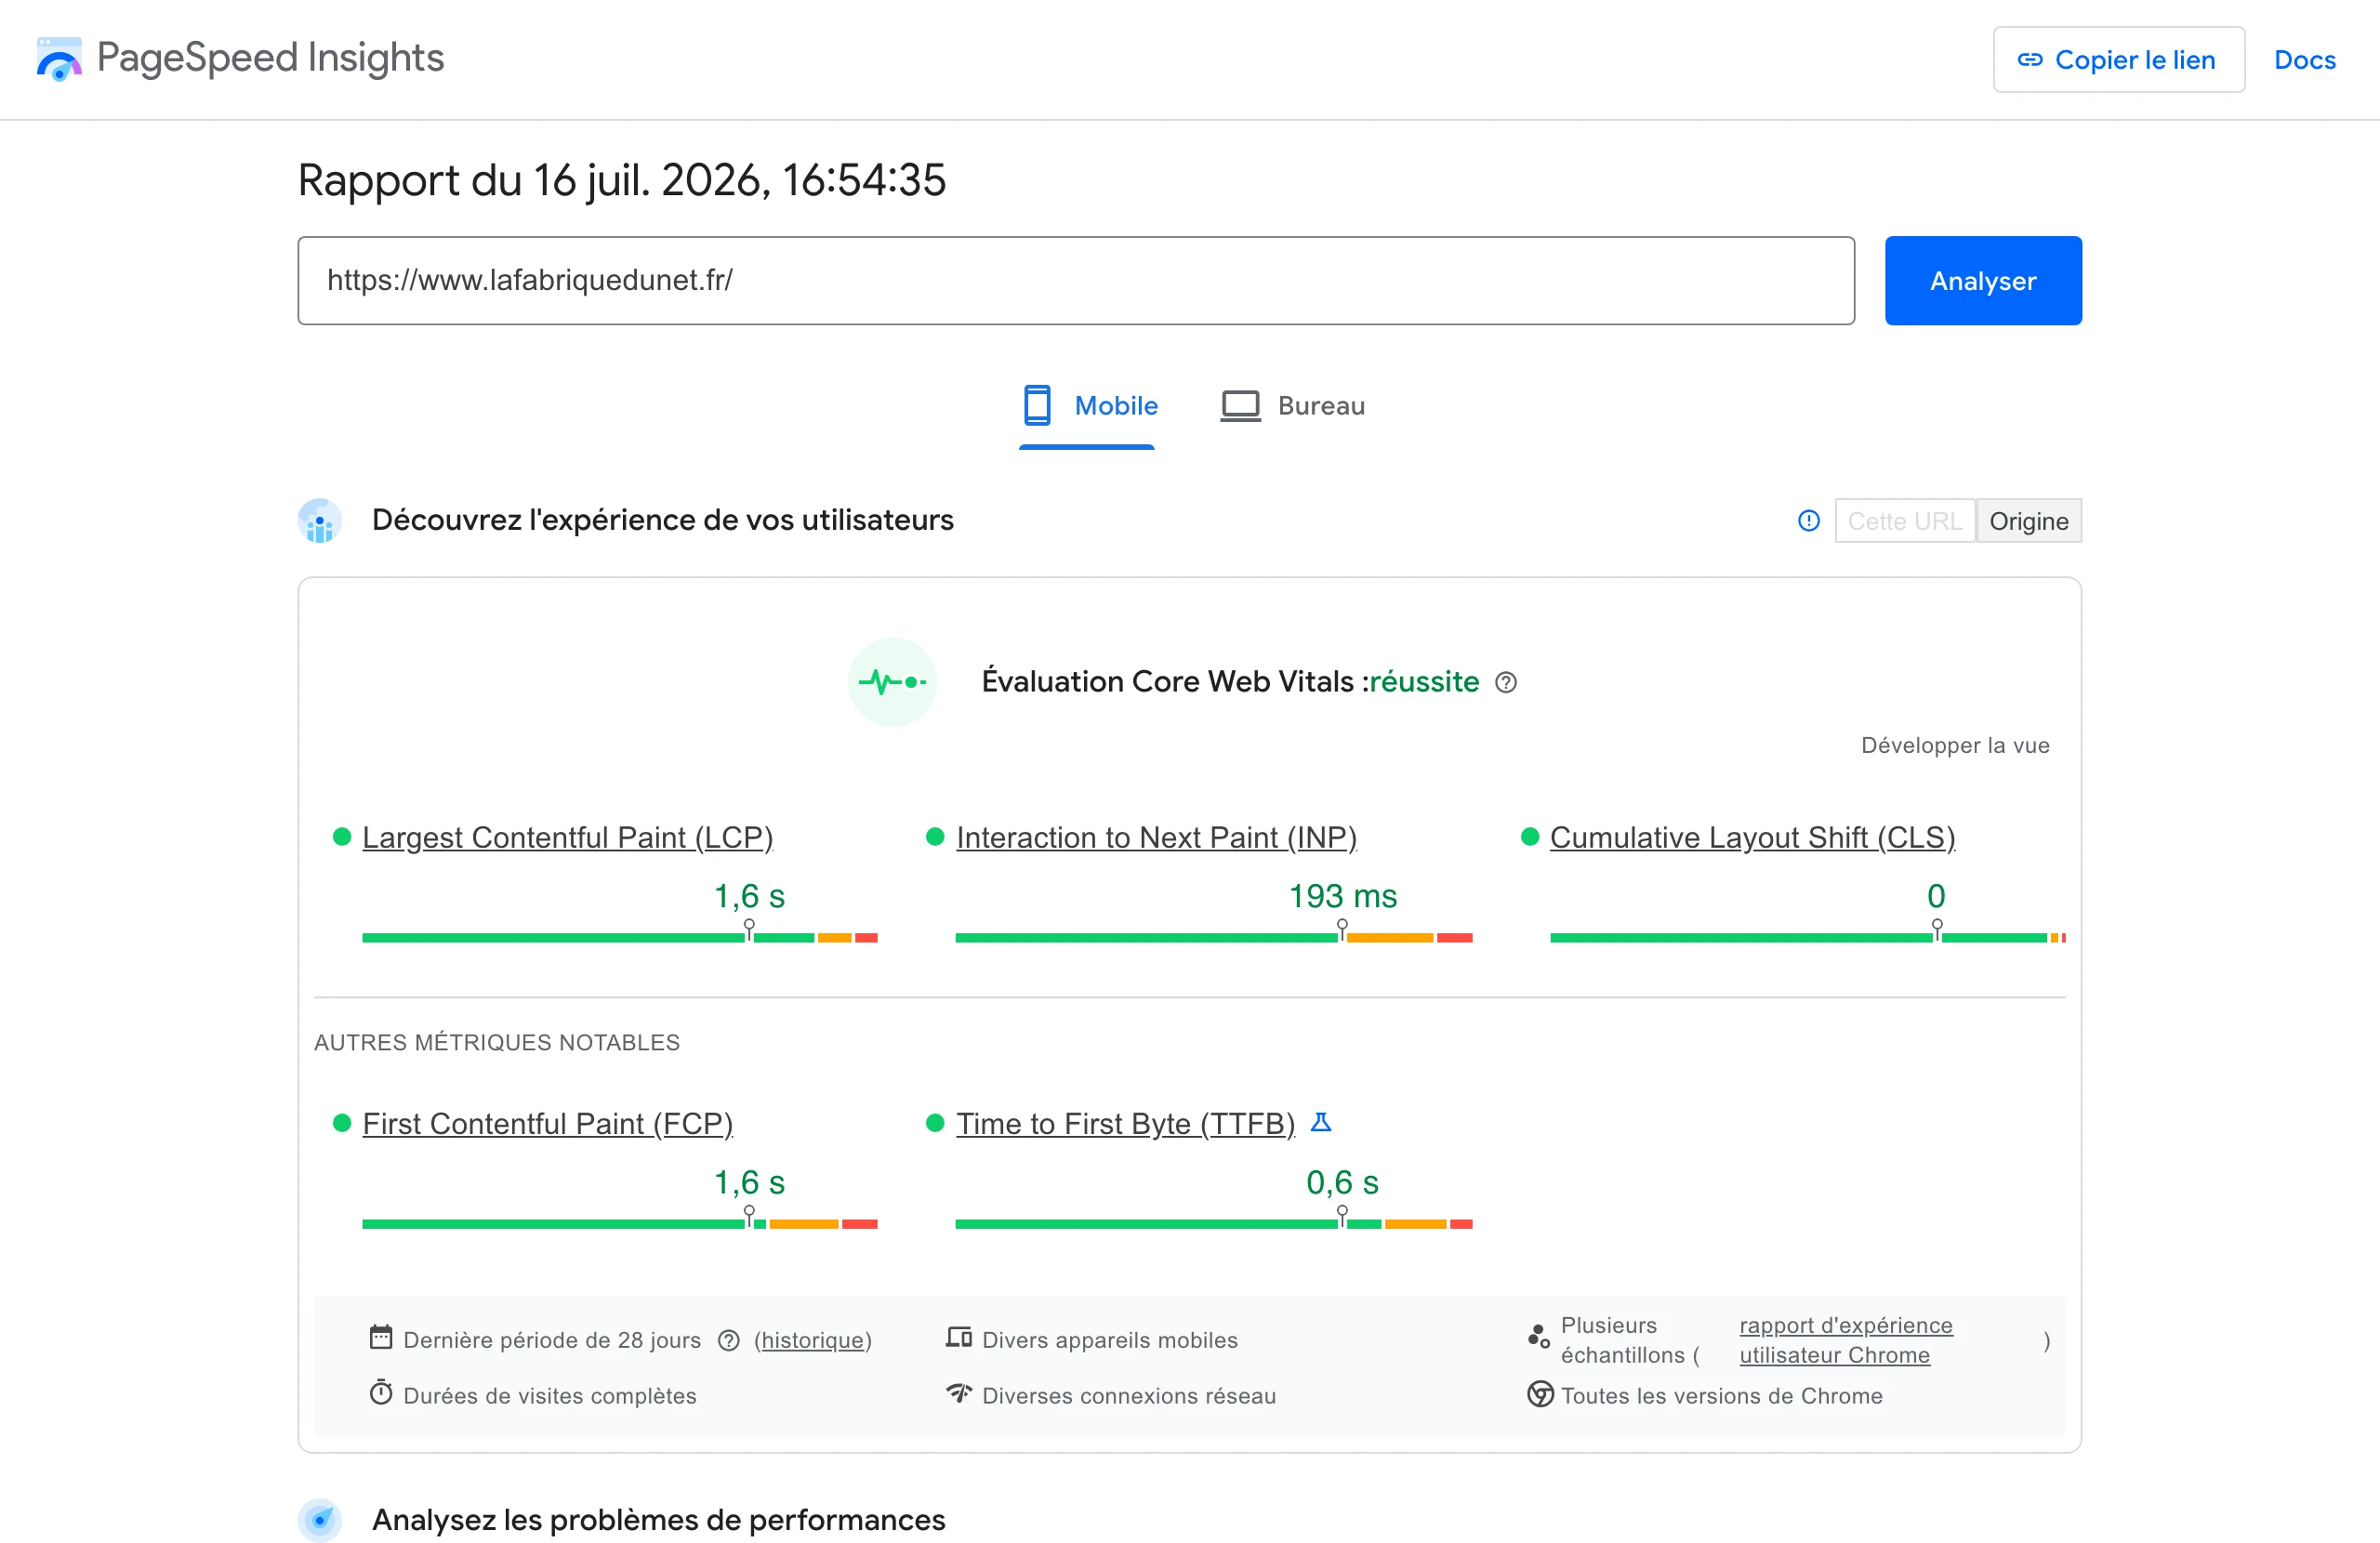The width and height of the screenshot is (2380, 1543).
Task: Click the 193 ms INP value
Action: 1342,896
